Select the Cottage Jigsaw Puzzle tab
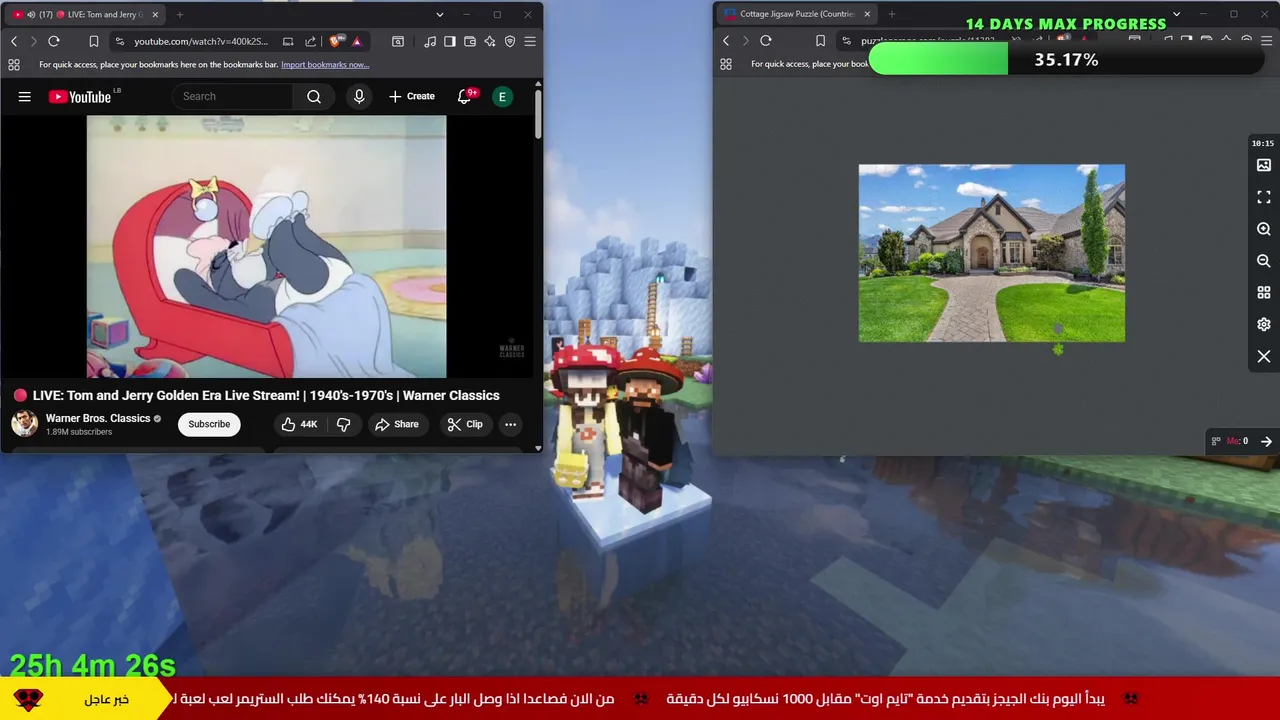 pyautogui.click(x=796, y=14)
